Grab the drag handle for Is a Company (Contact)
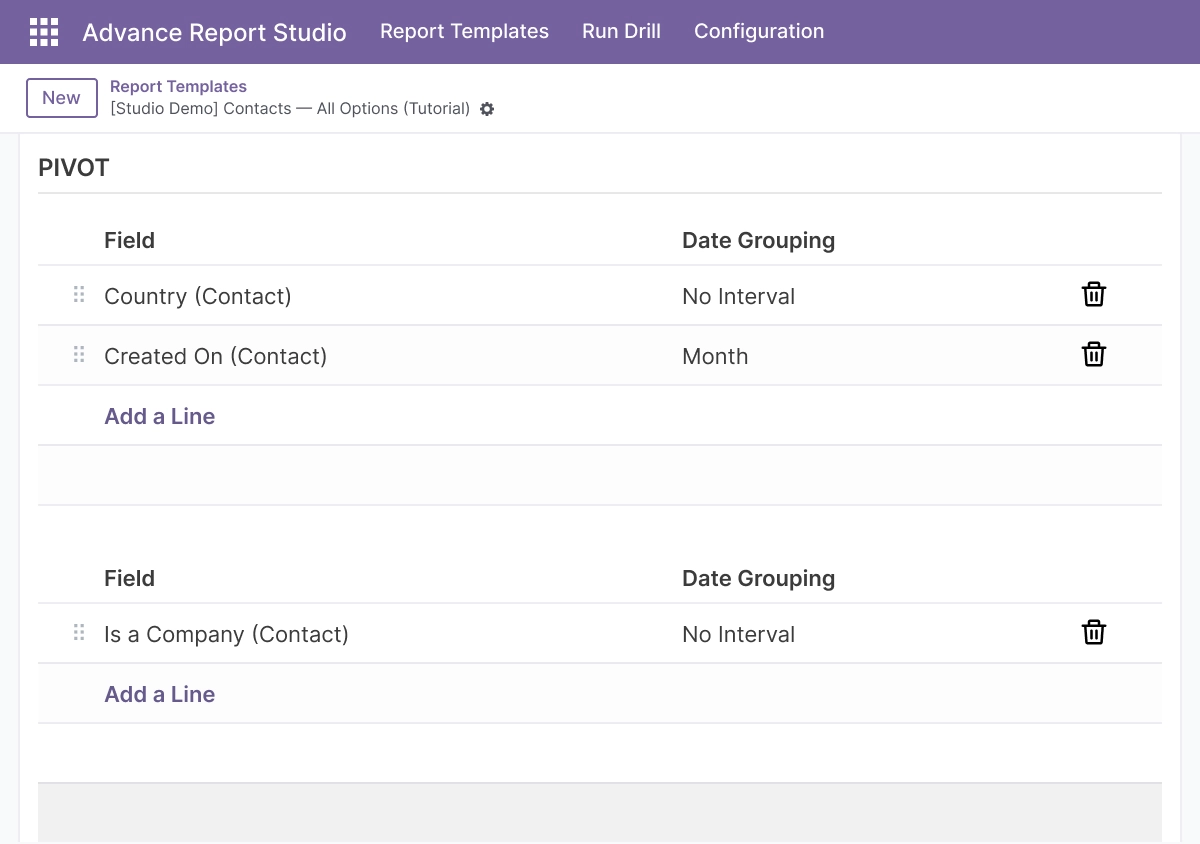Viewport: 1200px width, 844px height. click(x=79, y=633)
